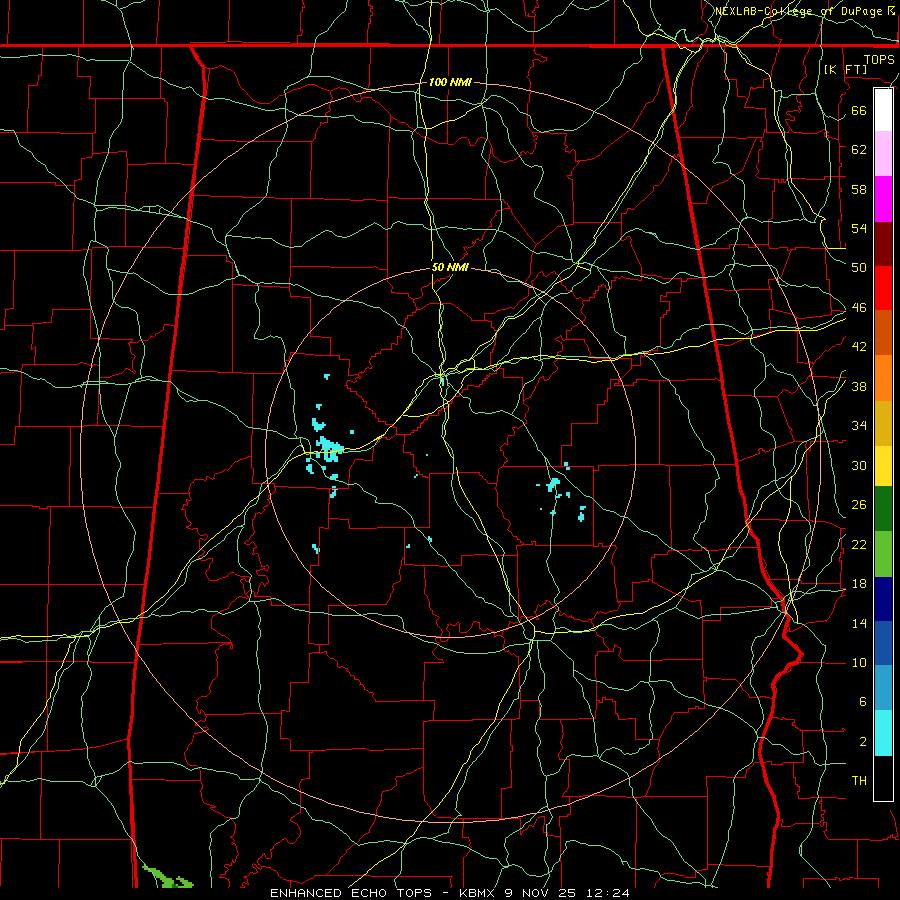Click the black TH swatch at legend bottom
The width and height of the screenshot is (900, 900).
[883, 778]
